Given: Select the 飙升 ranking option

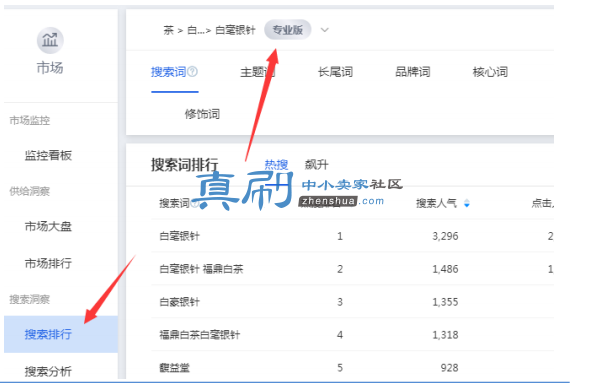Looking at the screenshot, I should [x=316, y=165].
